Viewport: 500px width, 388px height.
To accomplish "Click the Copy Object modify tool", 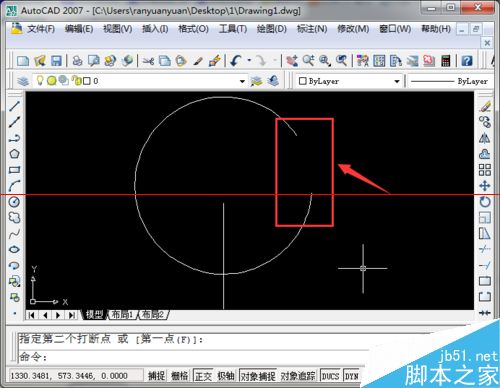I will [485, 122].
